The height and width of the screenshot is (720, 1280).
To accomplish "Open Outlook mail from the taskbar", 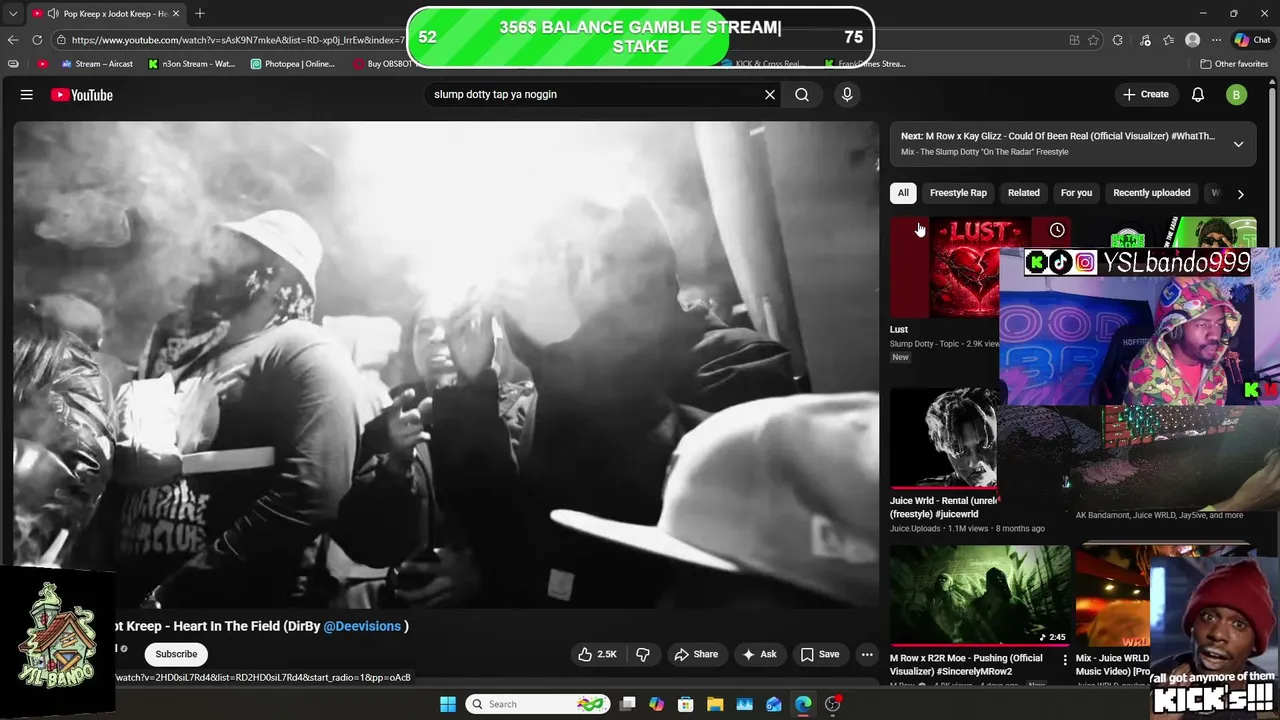I will point(774,704).
